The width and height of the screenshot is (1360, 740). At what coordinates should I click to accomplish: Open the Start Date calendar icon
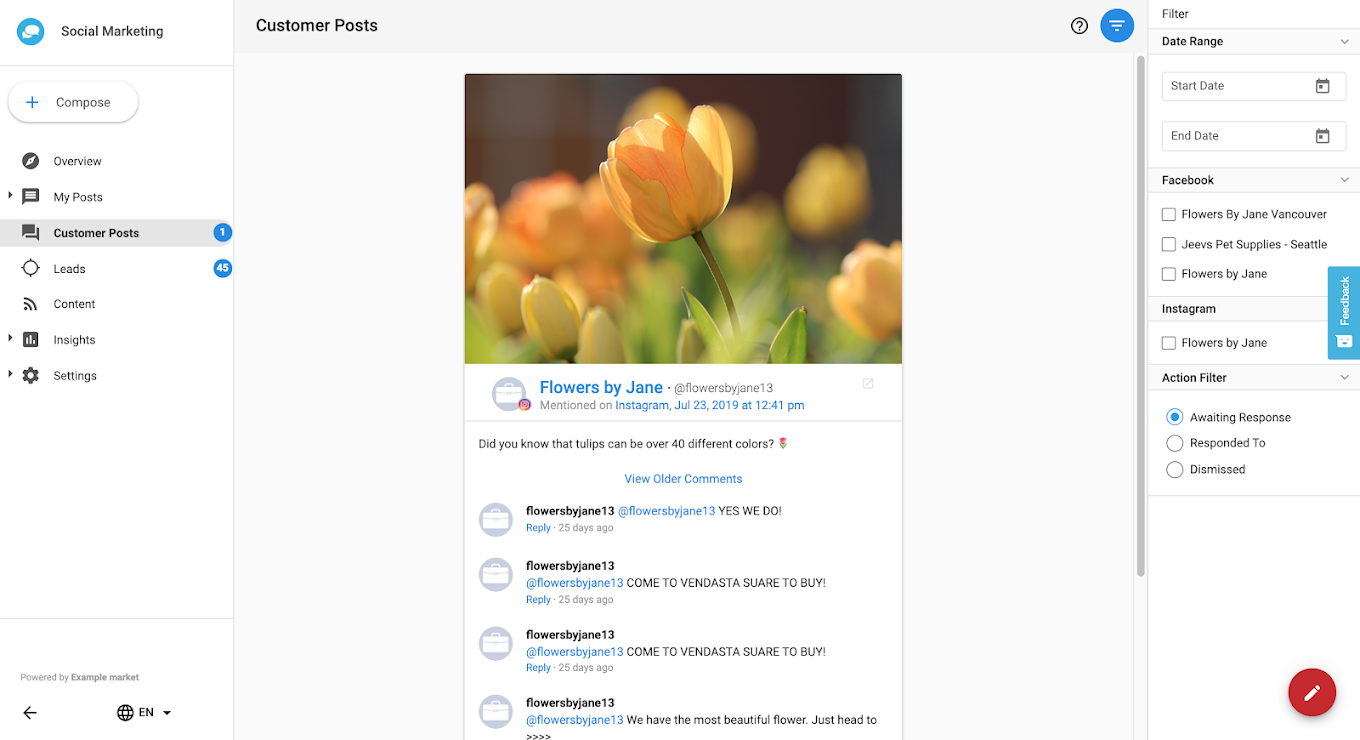pyautogui.click(x=1322, y=86)
